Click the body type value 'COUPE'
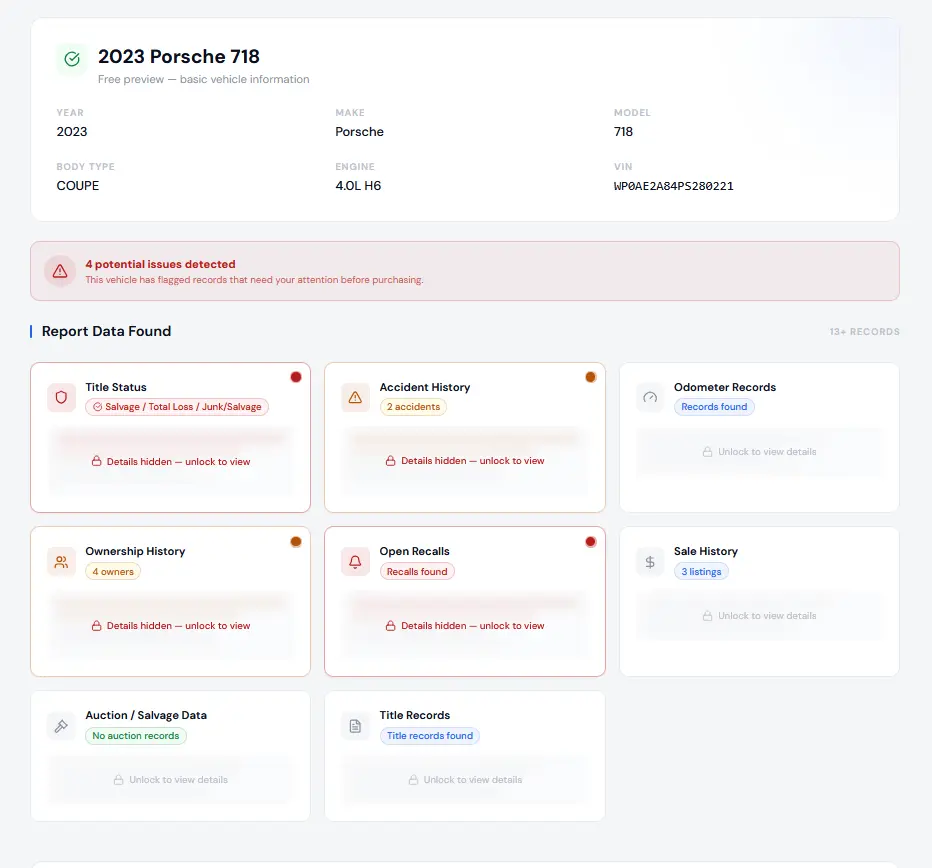Viewport: 932px width, 868px height. tap(78, 185)
